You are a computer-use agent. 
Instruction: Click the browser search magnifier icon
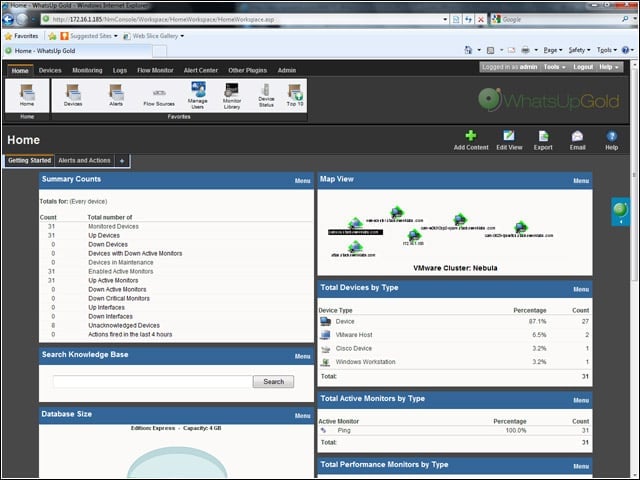[625, 19]
